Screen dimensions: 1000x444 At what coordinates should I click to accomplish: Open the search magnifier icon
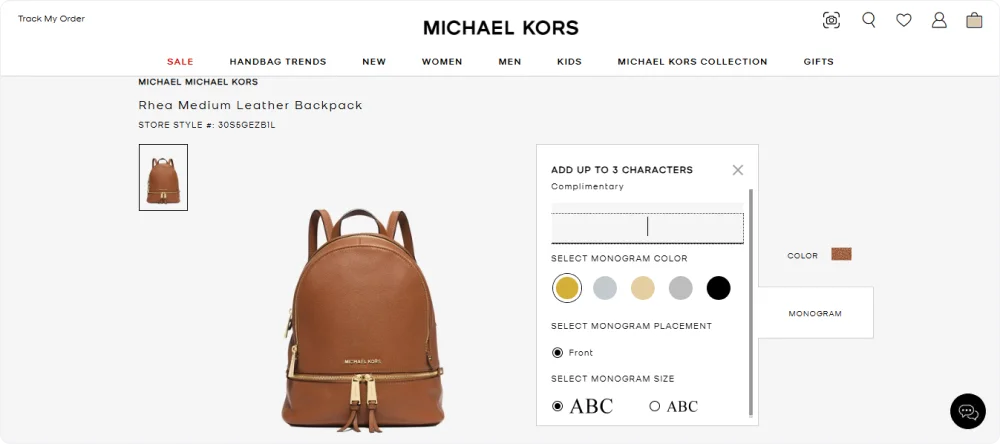click(x=869, y=20)
